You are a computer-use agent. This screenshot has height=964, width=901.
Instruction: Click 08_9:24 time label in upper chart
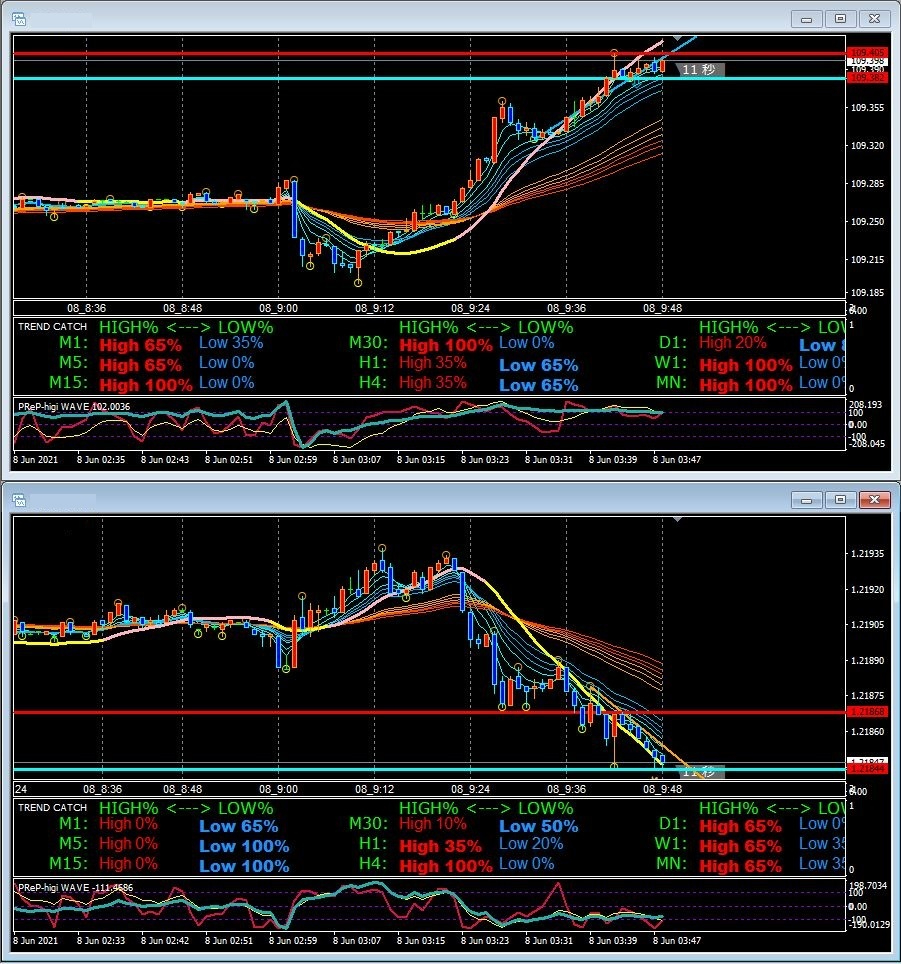[470, 308]
